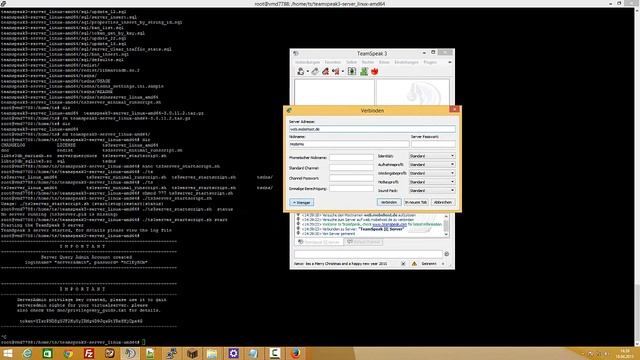Toggle the mute microphone toolbar icon

pos(336,71)
